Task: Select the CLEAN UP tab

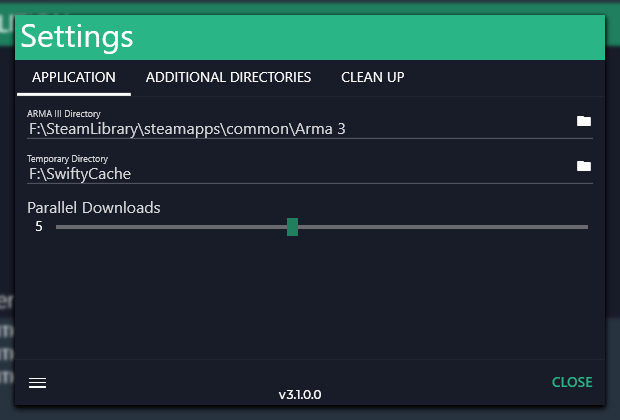Action: [x=372, y=77]
